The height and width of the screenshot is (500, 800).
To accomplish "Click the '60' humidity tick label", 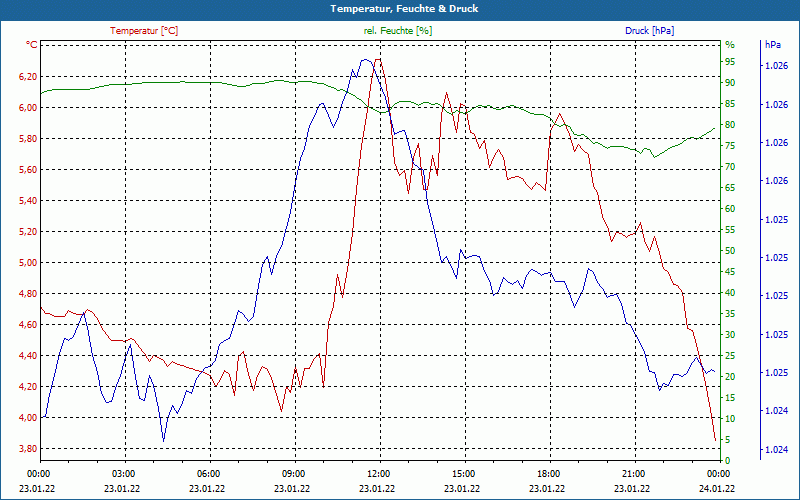I will point(730,209).
